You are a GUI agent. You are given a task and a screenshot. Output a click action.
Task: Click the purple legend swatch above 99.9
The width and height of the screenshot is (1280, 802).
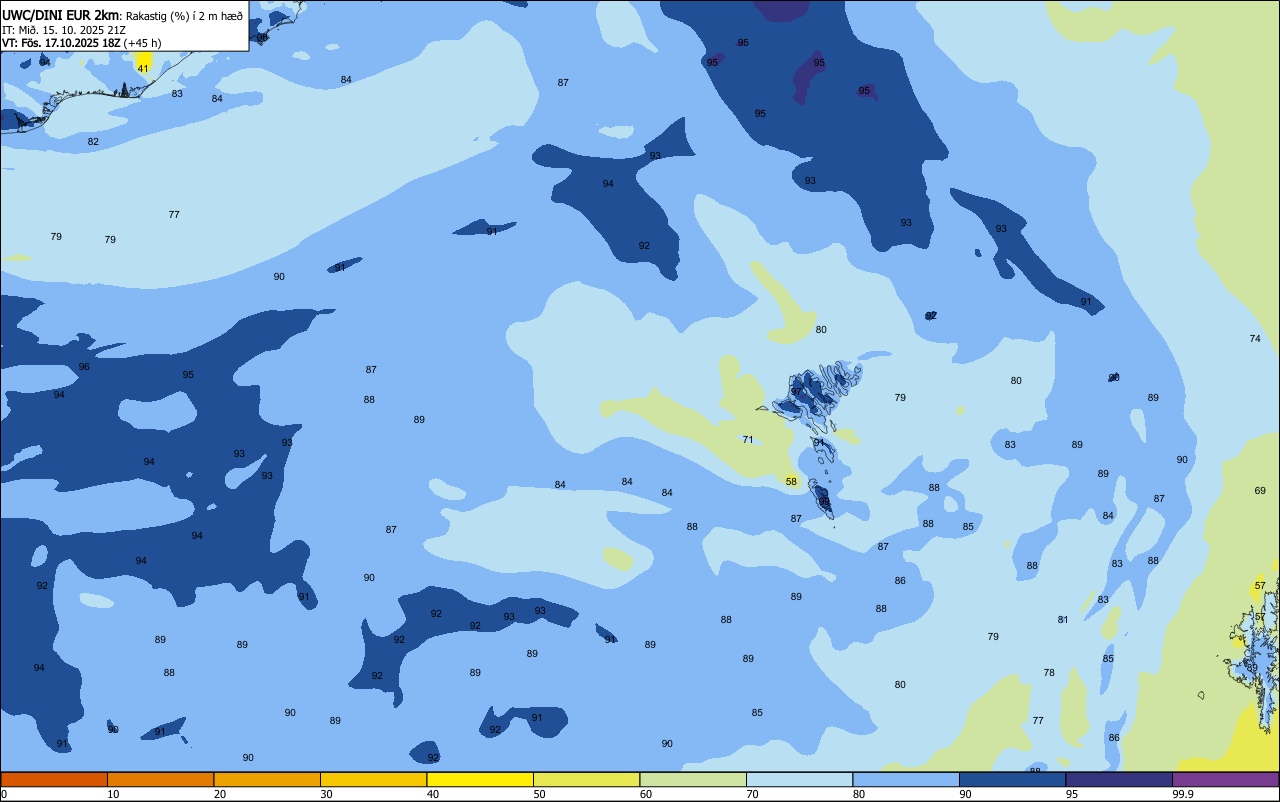click(1225, 779)
